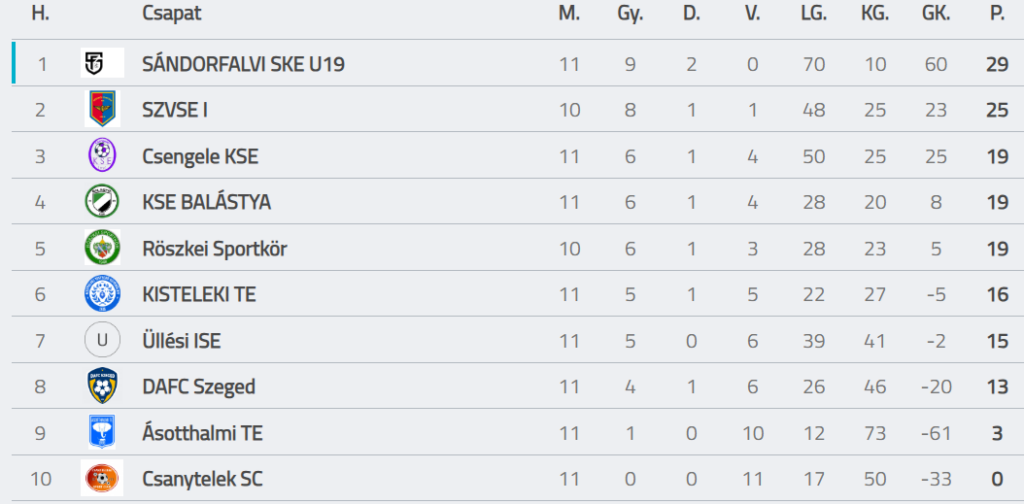Image resolution: width=1024 pixels, height=504 pixels.
Task: Open the DAFC Szeged team page
Action: point(199,387)
